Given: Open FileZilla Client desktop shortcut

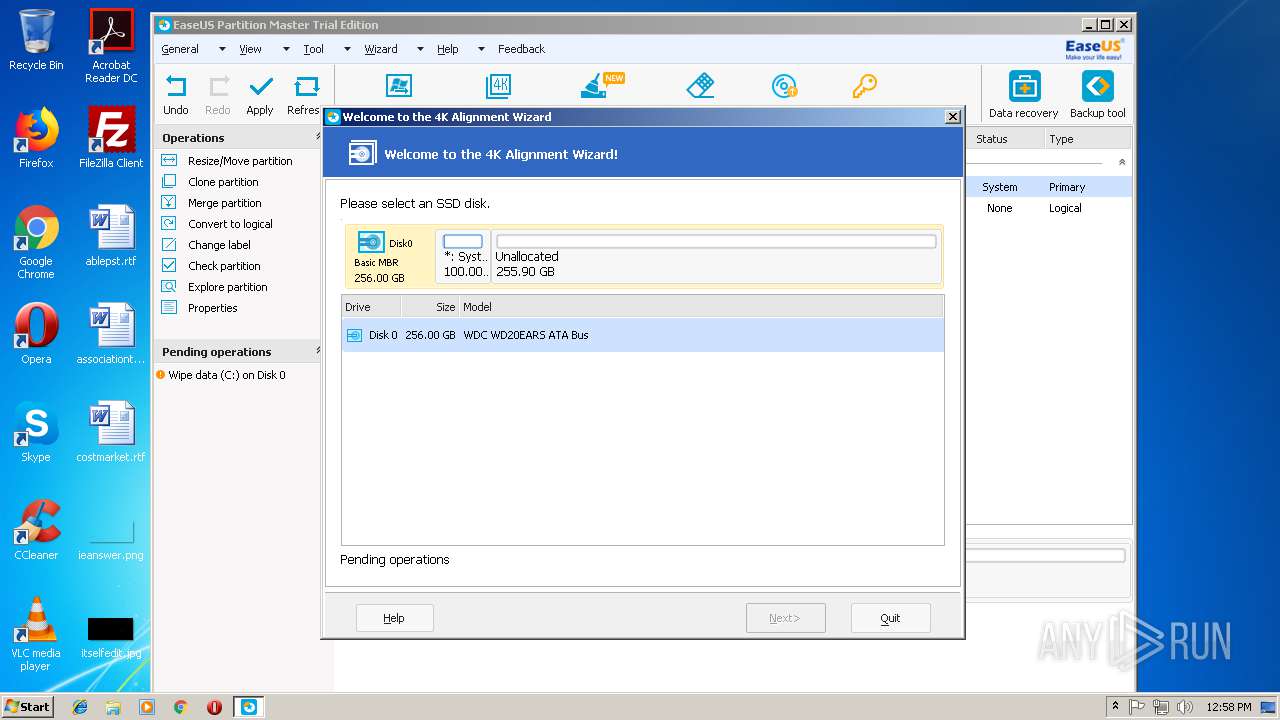Looking at the screenshot, I should click(x=111, y=138).
